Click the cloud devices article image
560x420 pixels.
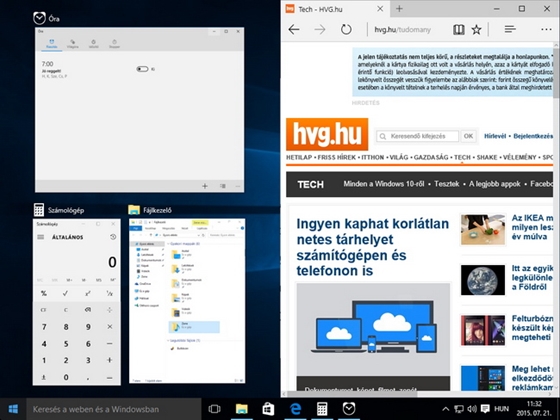373,329
